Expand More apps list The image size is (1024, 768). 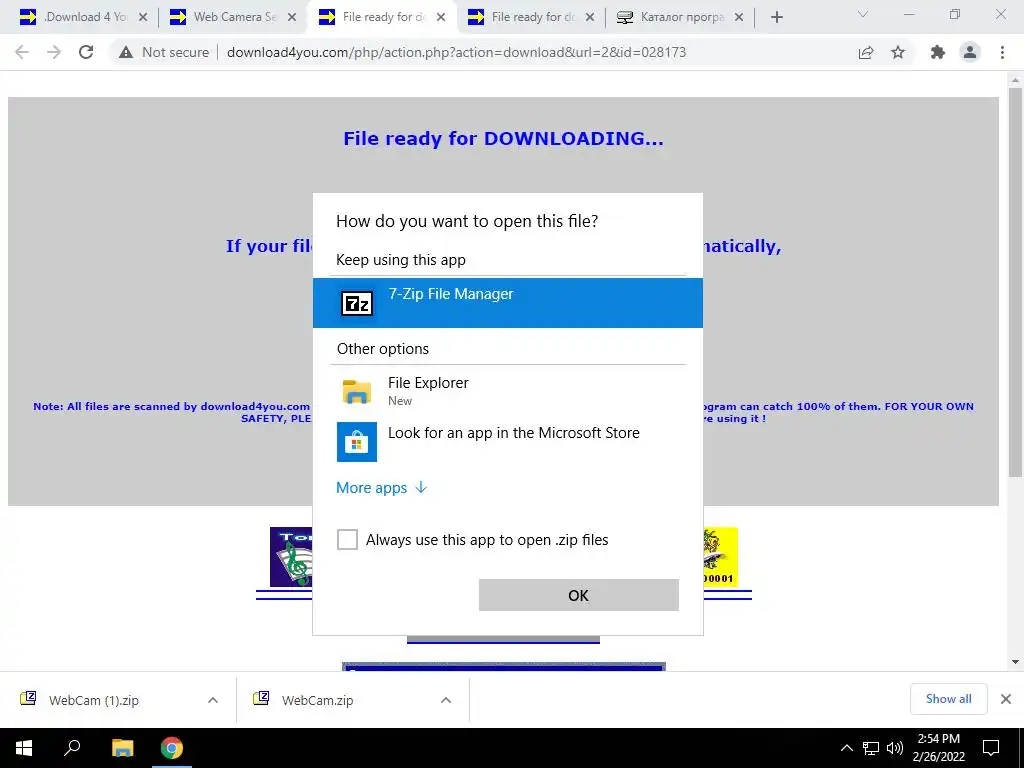pyautogui.click(x=381, y=488)
